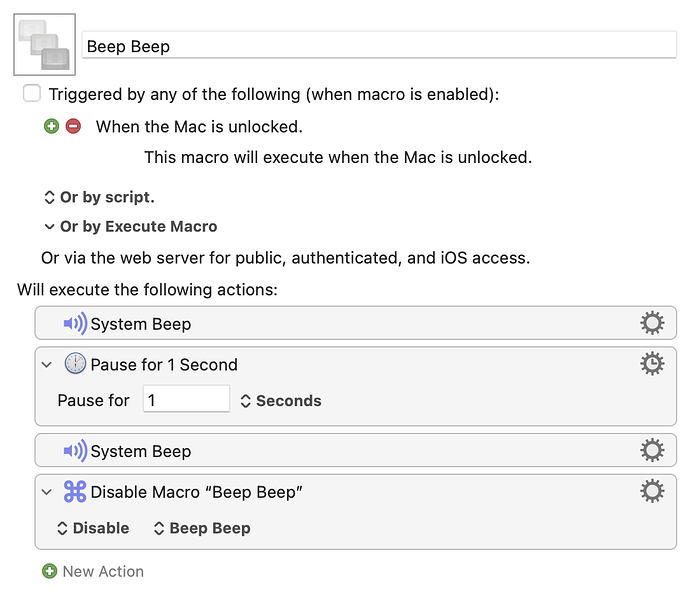The image size is (690, 591).
Task: Open the Disable option dropdown
Action: click(93, 528)
